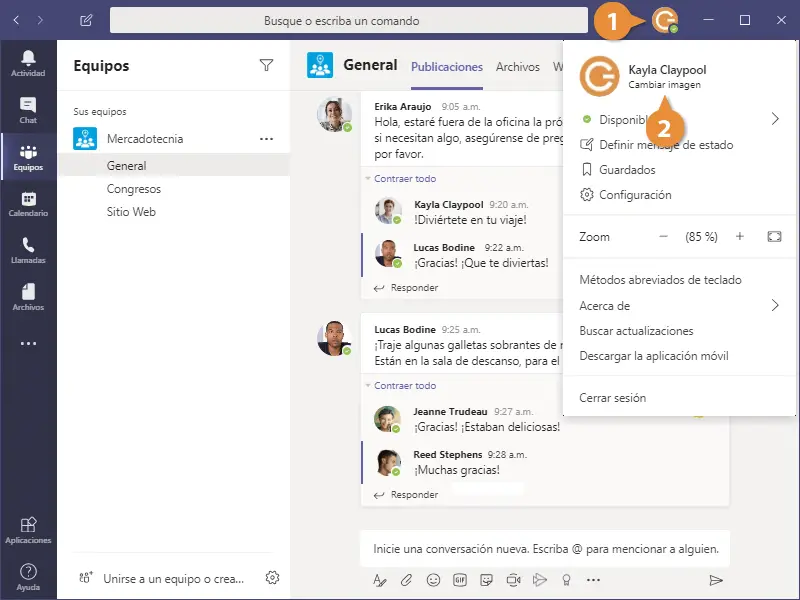Click the Praise badge icon
800x600 pixels.
566,580
